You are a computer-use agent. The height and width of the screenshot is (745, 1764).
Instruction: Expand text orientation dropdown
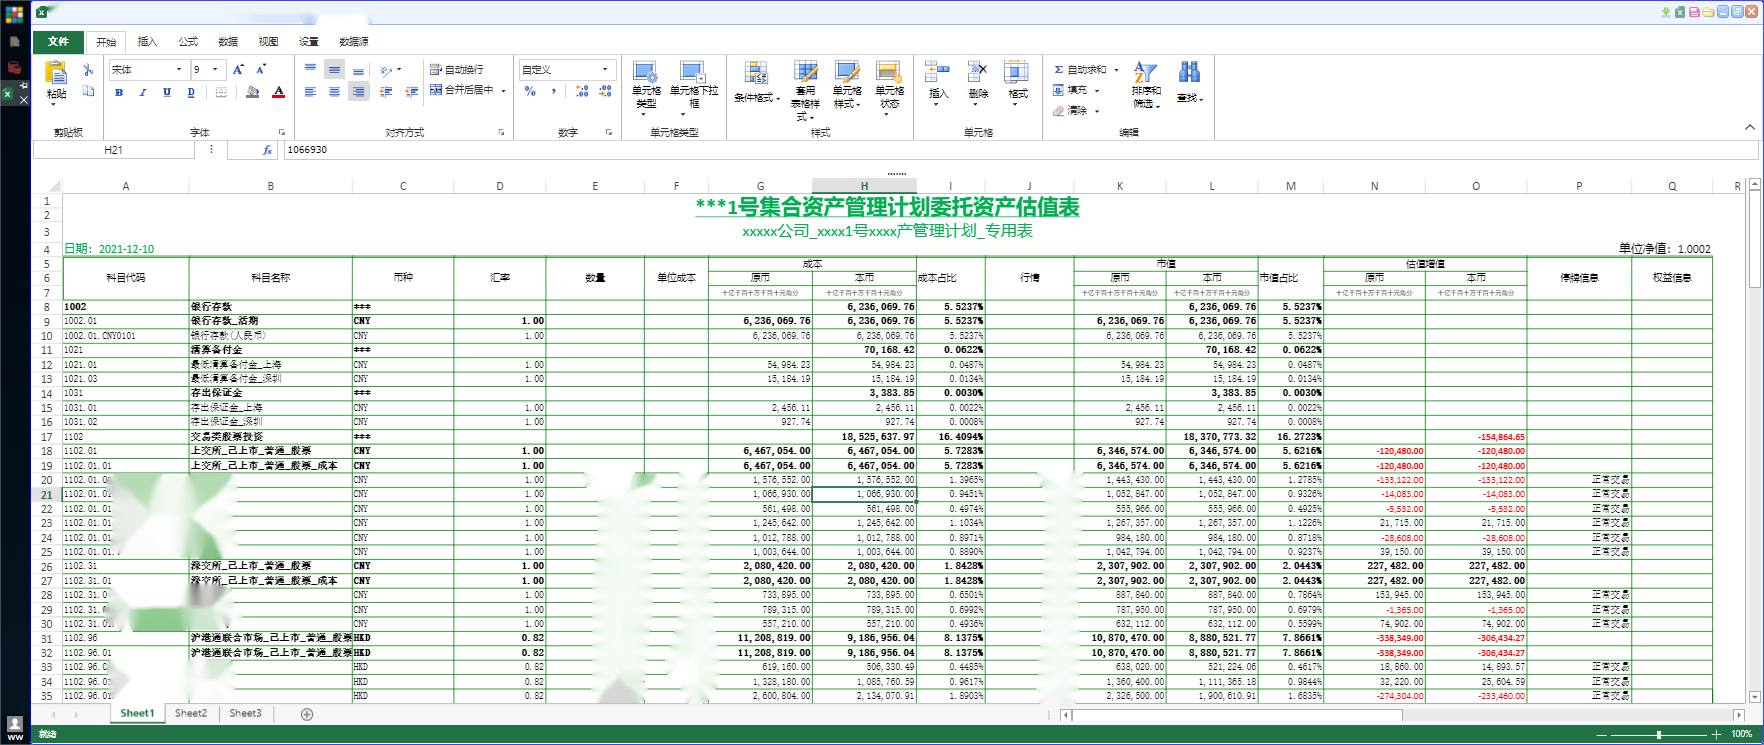pos(399,70)
